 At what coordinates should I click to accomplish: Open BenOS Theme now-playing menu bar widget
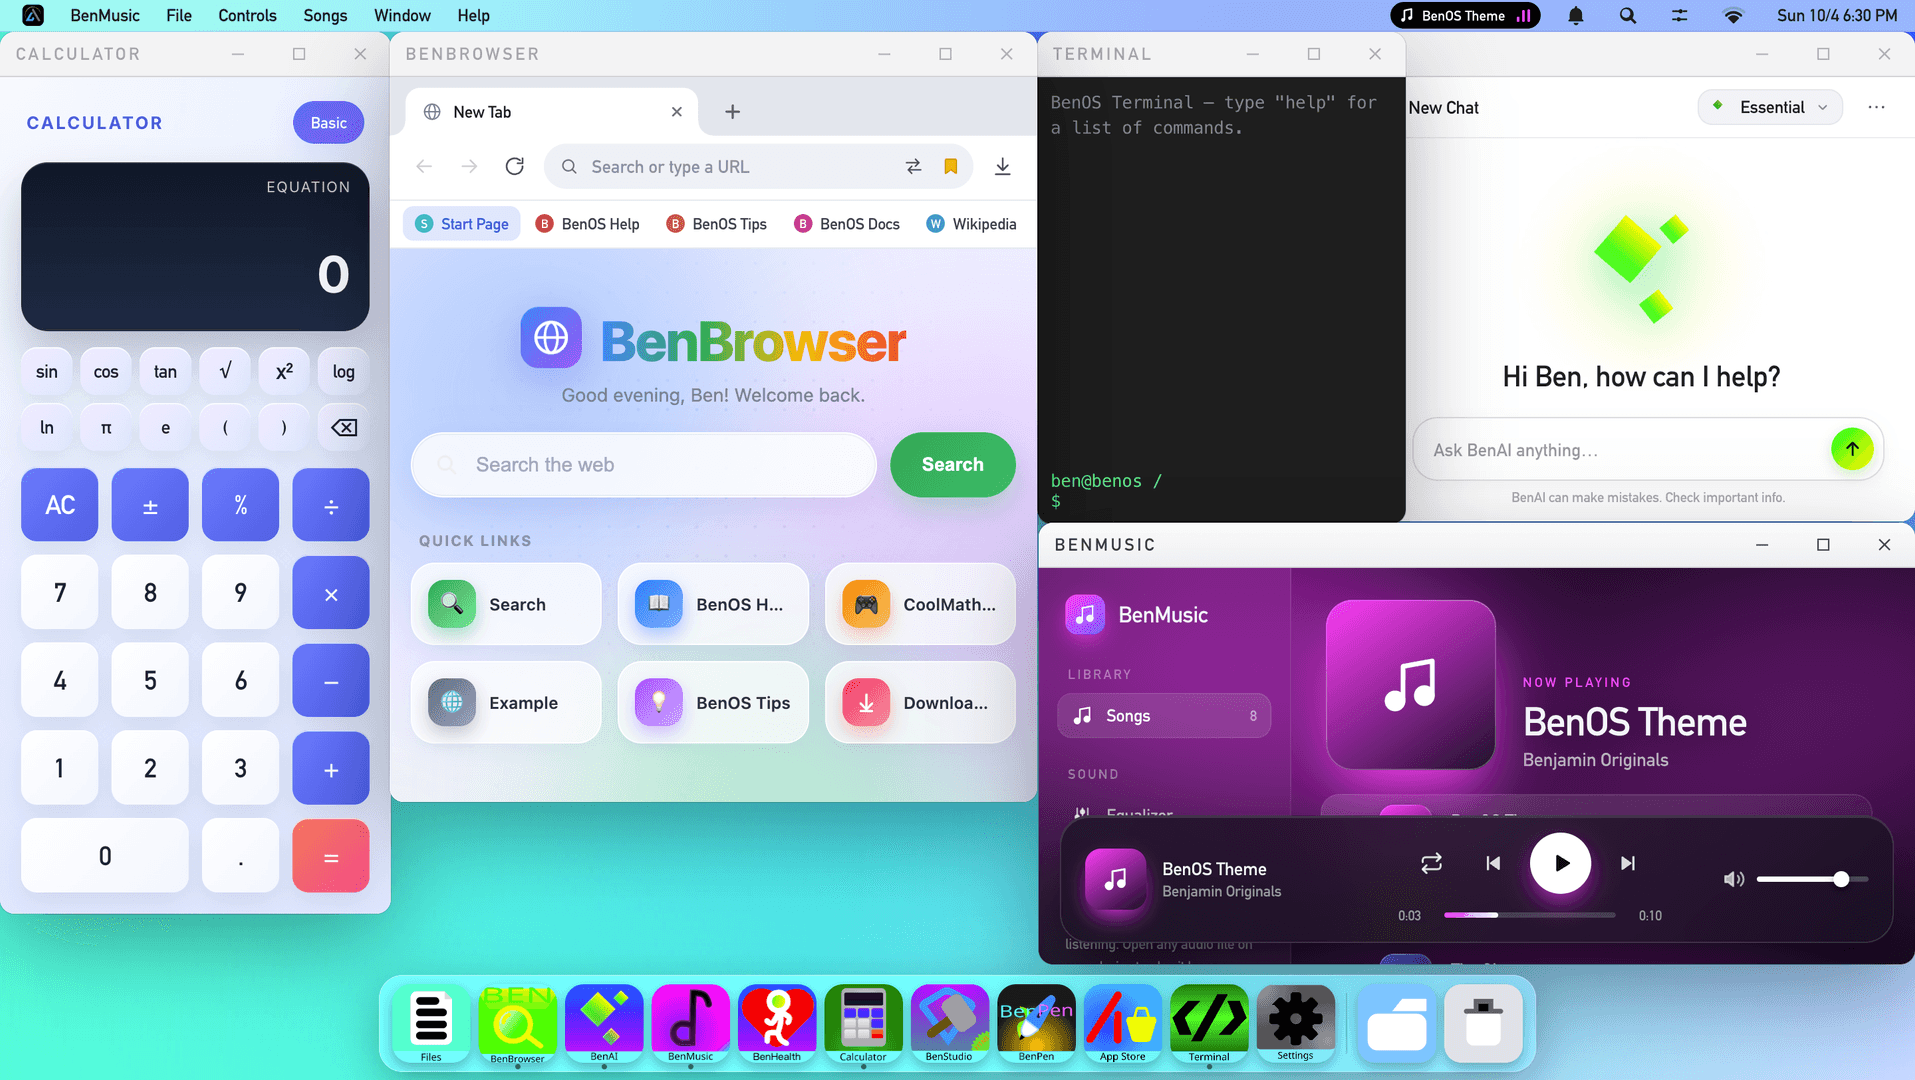[x=1465, y=15]
